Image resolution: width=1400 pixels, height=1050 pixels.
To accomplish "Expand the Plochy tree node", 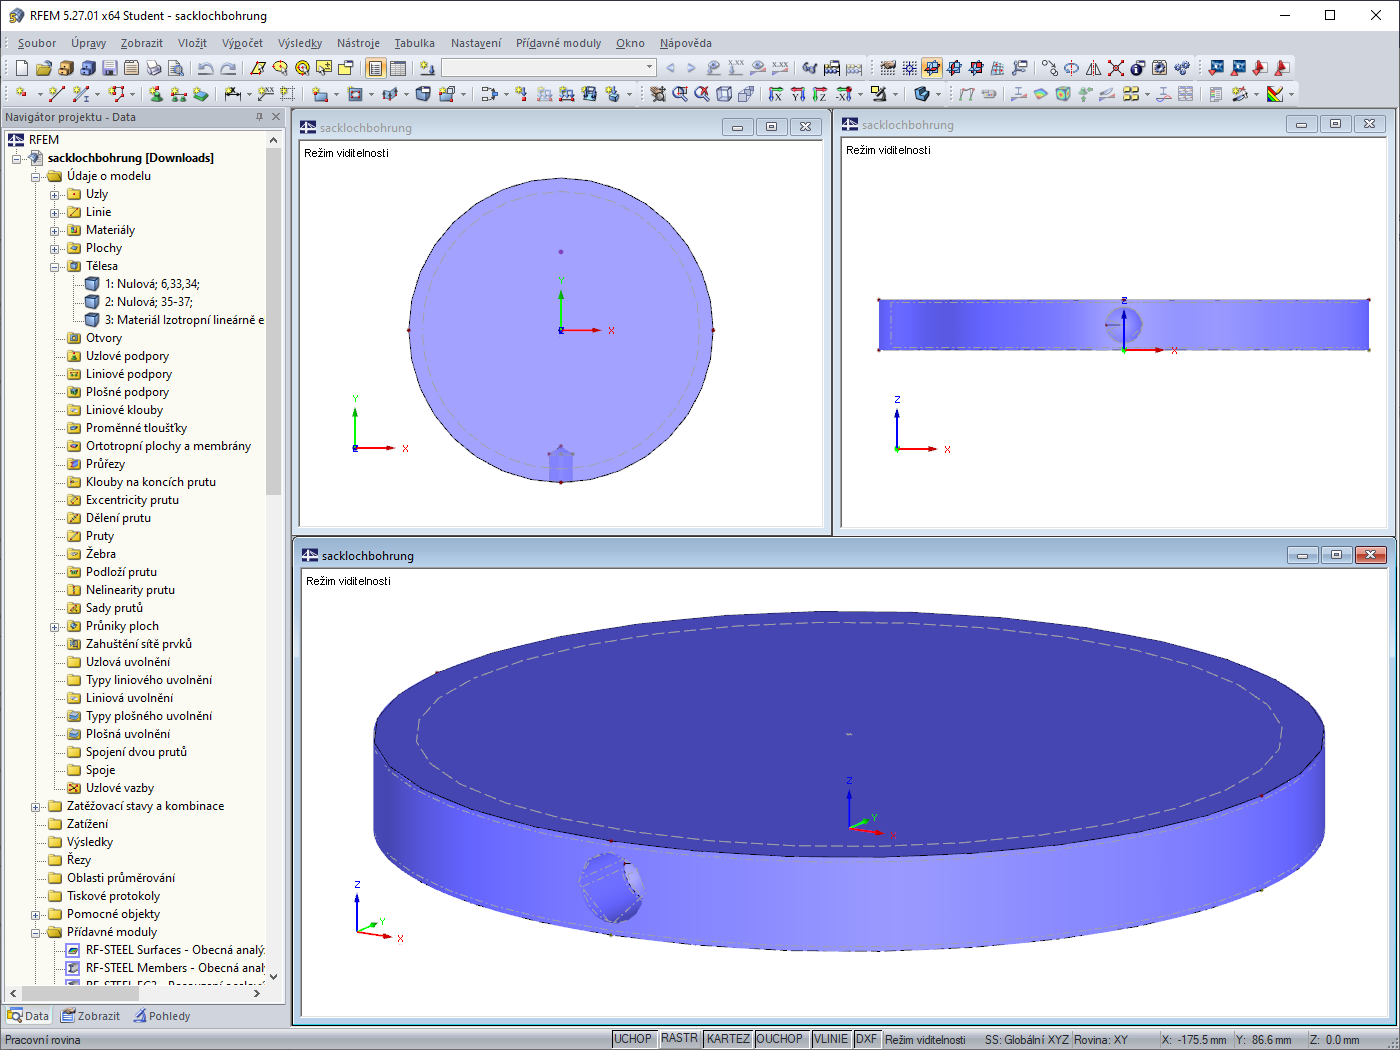I will (x=55, y=248).
